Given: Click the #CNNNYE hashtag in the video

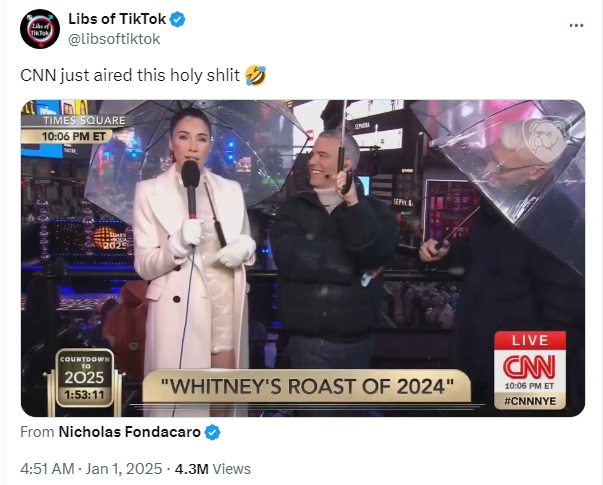Looking at the screenshot, I should 530,401.
